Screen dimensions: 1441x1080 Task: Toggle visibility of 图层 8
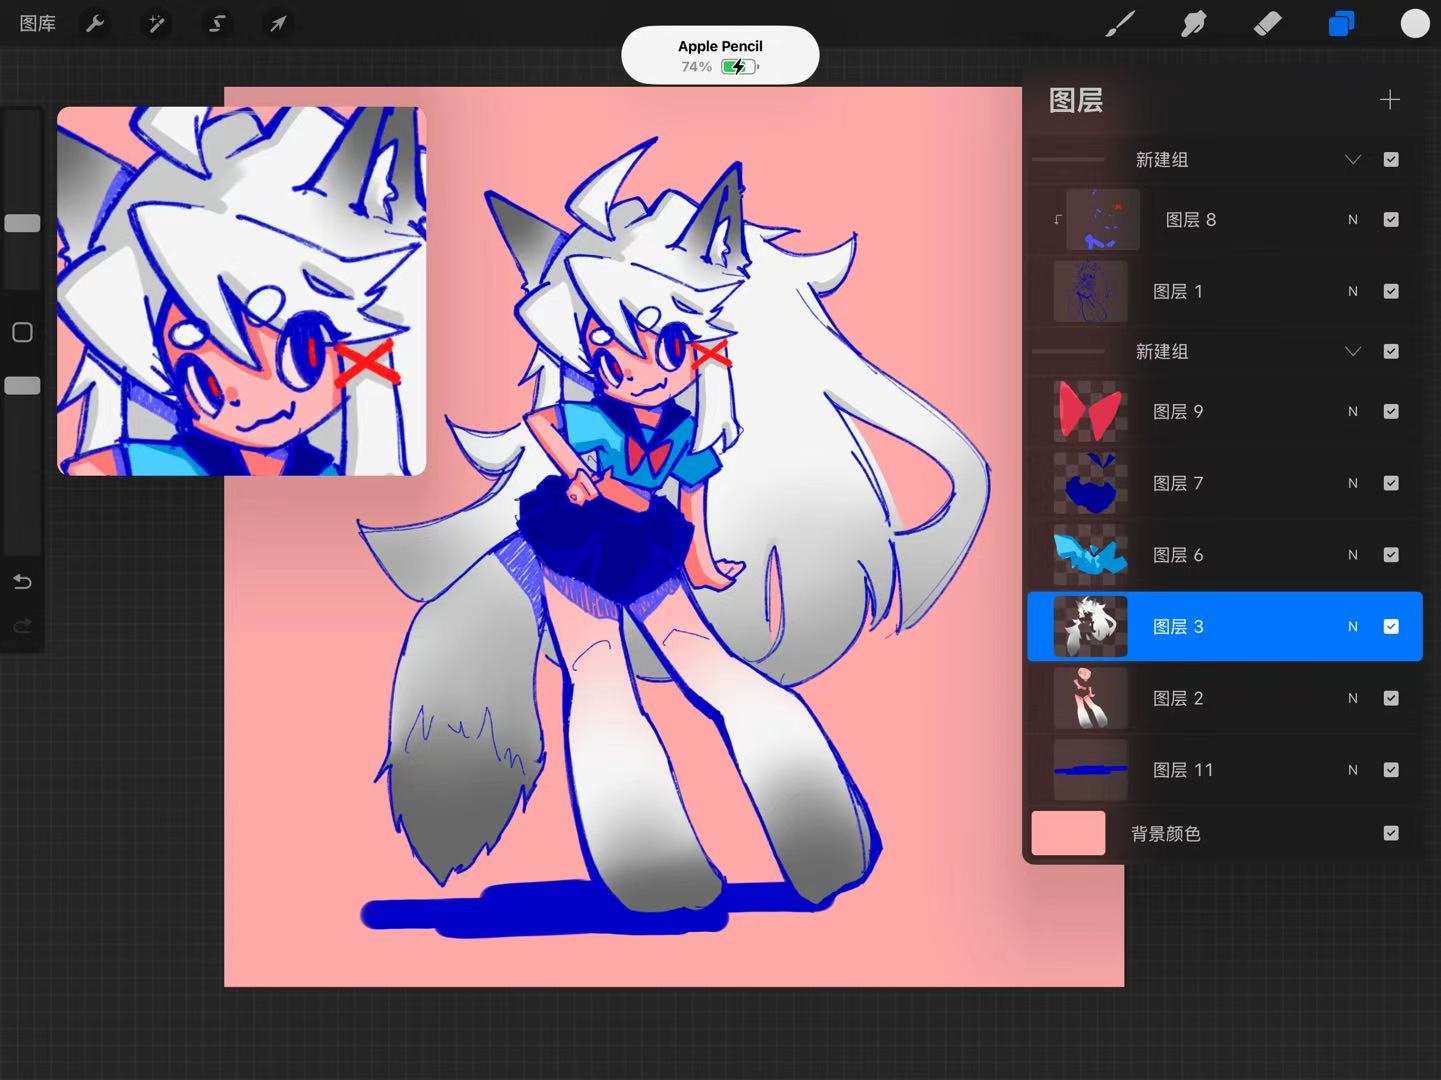pos(1391,220)
